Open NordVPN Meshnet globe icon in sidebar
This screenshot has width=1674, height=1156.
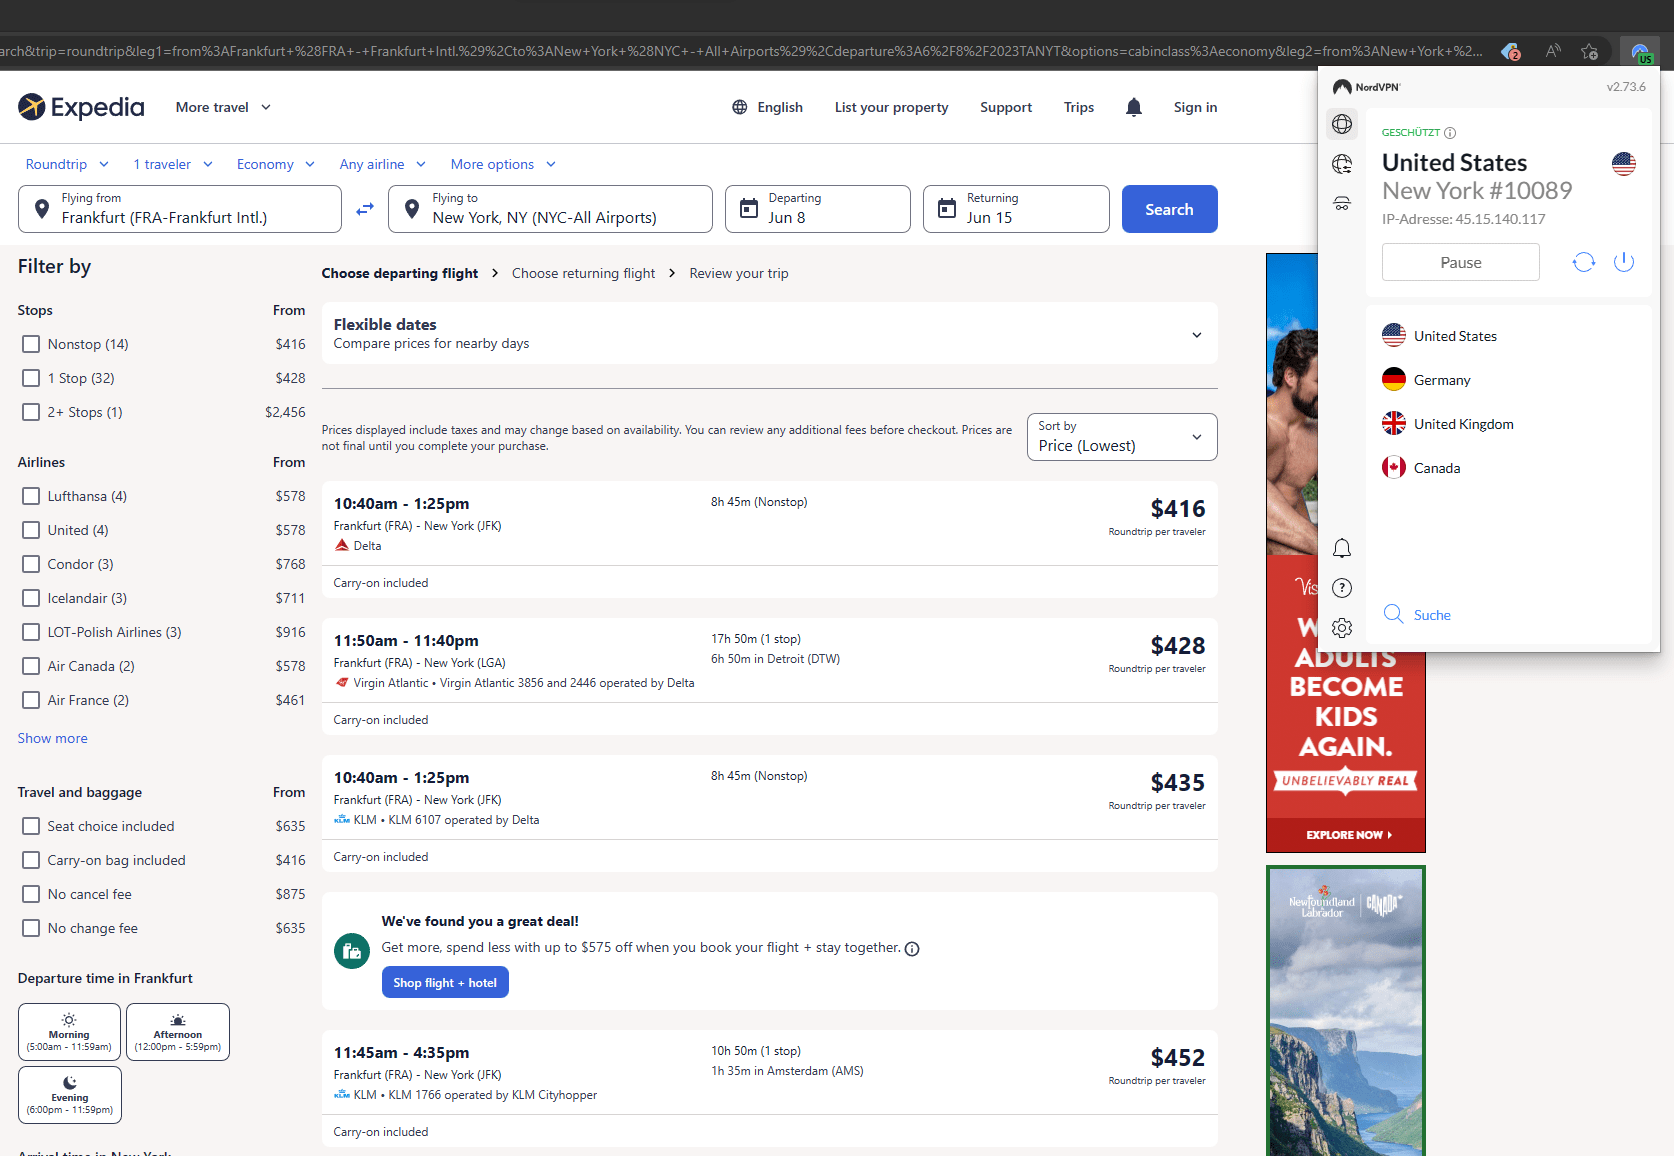coord(1342,164)
